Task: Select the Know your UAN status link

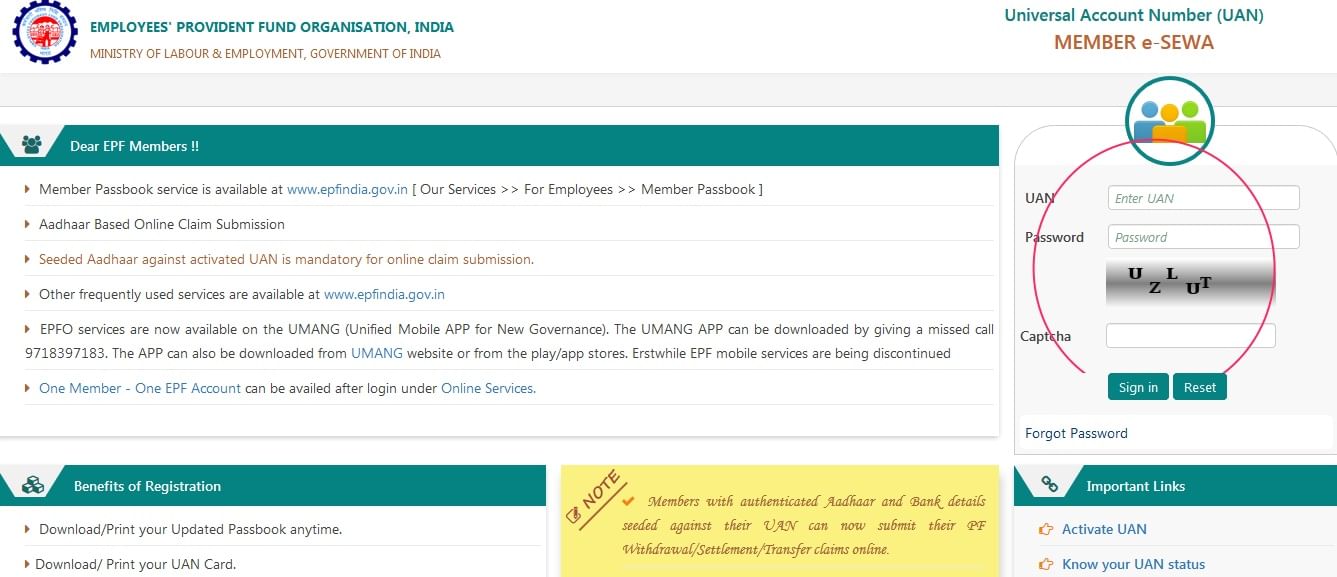Action: pyautogui.click(x=1133, y=564)
